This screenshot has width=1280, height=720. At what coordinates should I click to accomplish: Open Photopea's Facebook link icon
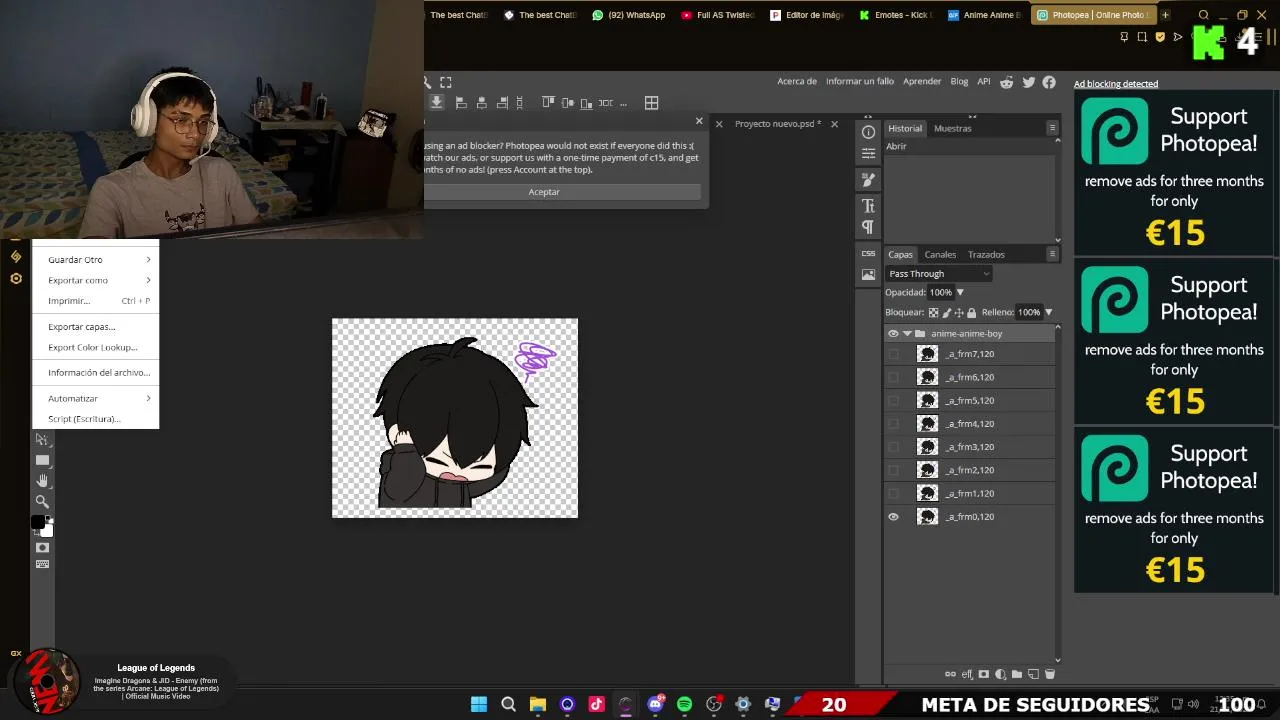tap(1049, 82)
